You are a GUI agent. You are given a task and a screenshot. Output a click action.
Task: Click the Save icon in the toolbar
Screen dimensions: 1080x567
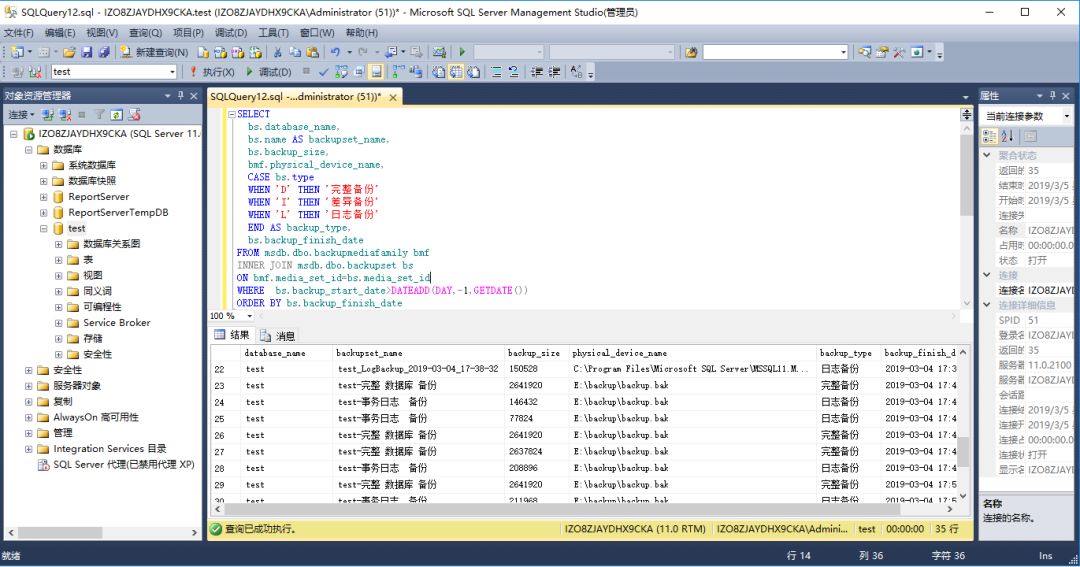point(87,52)
